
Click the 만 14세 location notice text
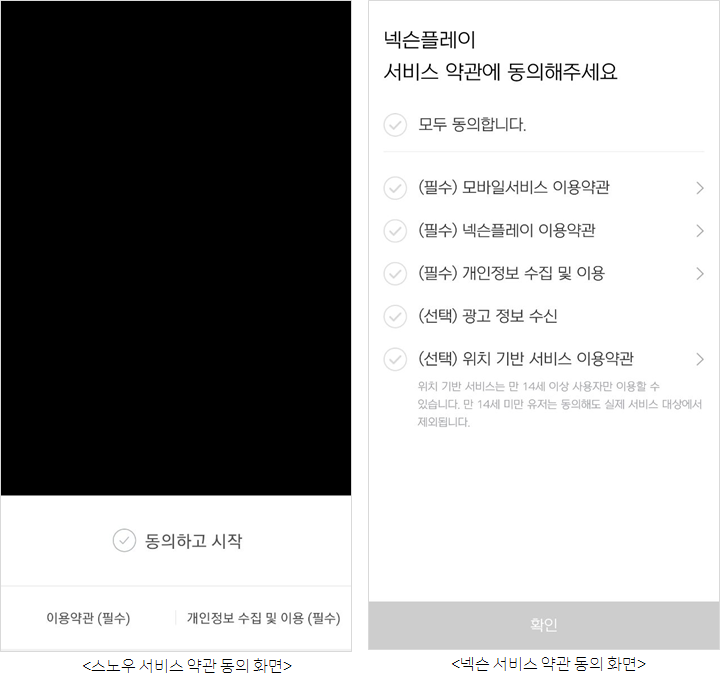(559, 404)
